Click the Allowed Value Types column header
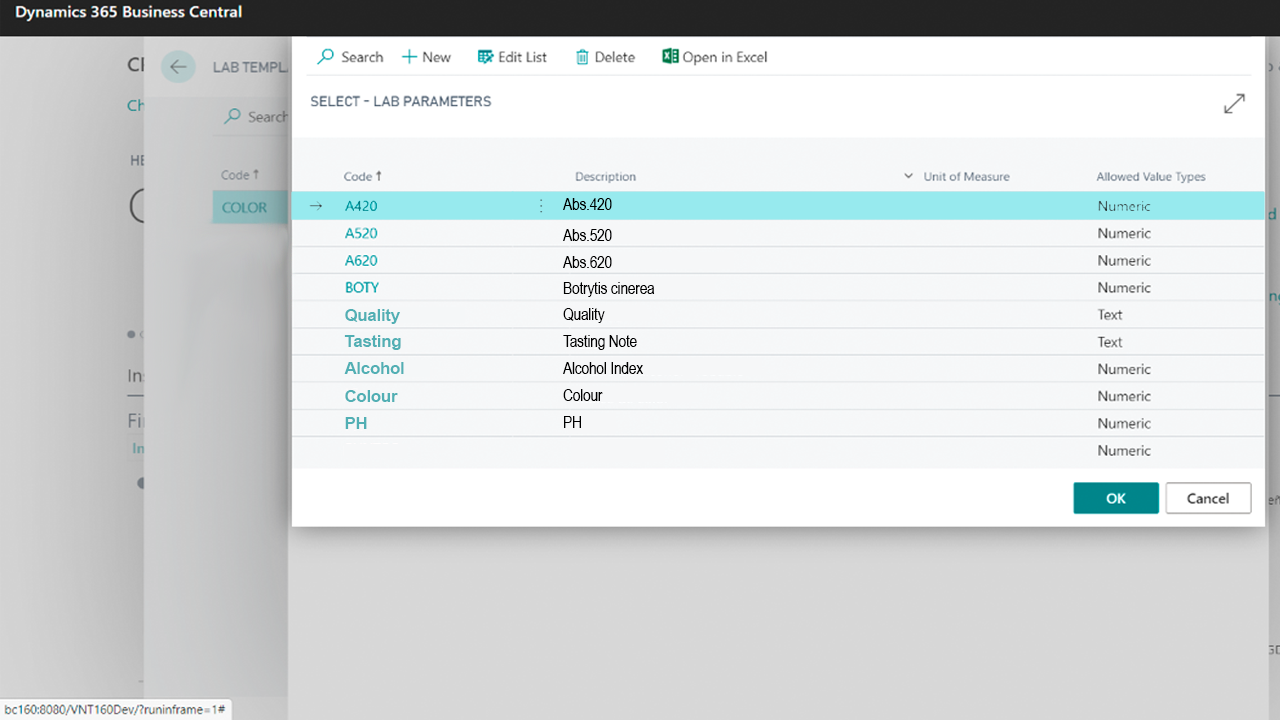 click(x=1150, y=176)
